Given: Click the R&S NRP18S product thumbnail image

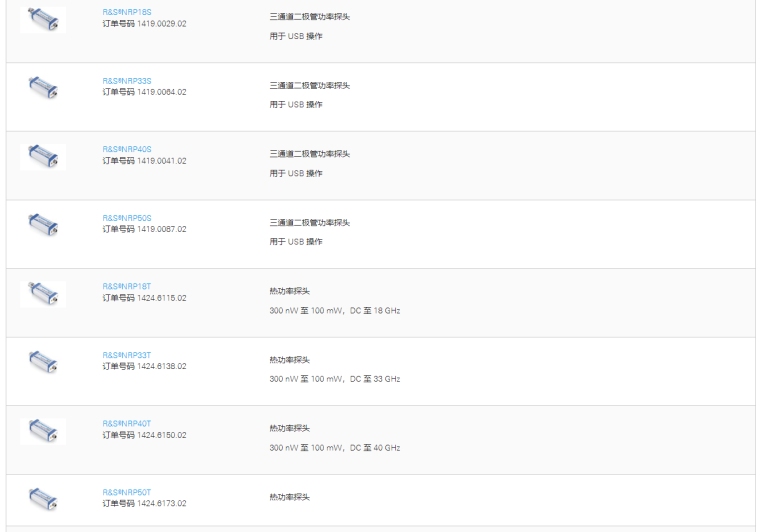Looking at the screenshot, I should [x=42, y=19].
